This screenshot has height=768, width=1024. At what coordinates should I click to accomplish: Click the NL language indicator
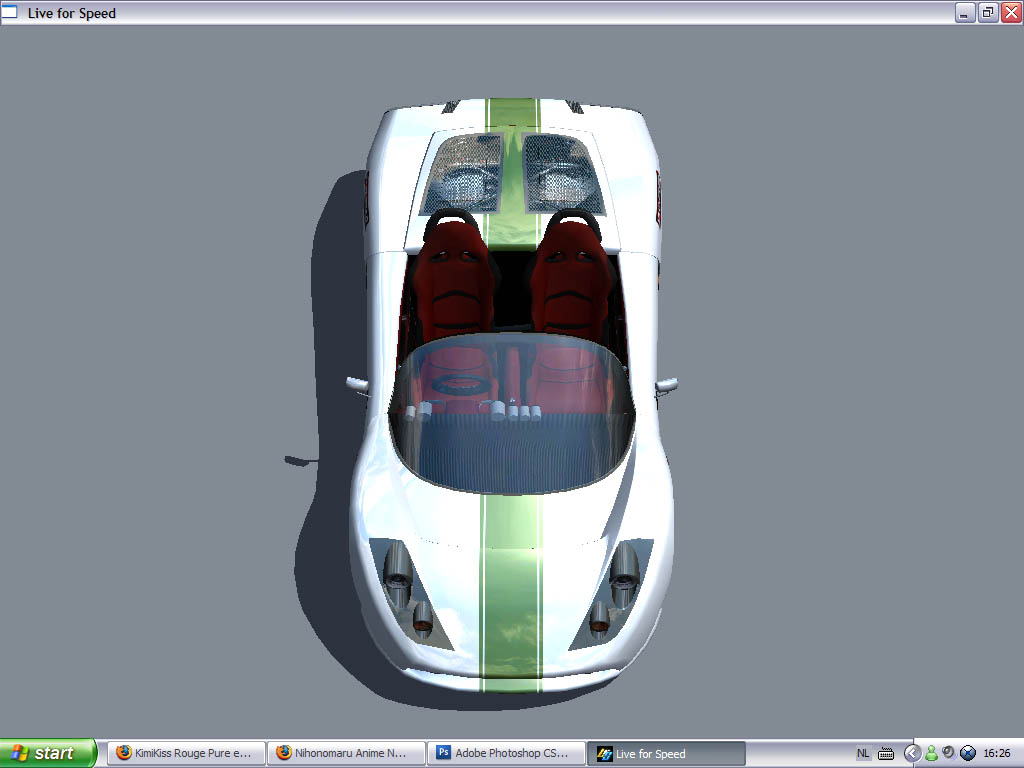863,753
